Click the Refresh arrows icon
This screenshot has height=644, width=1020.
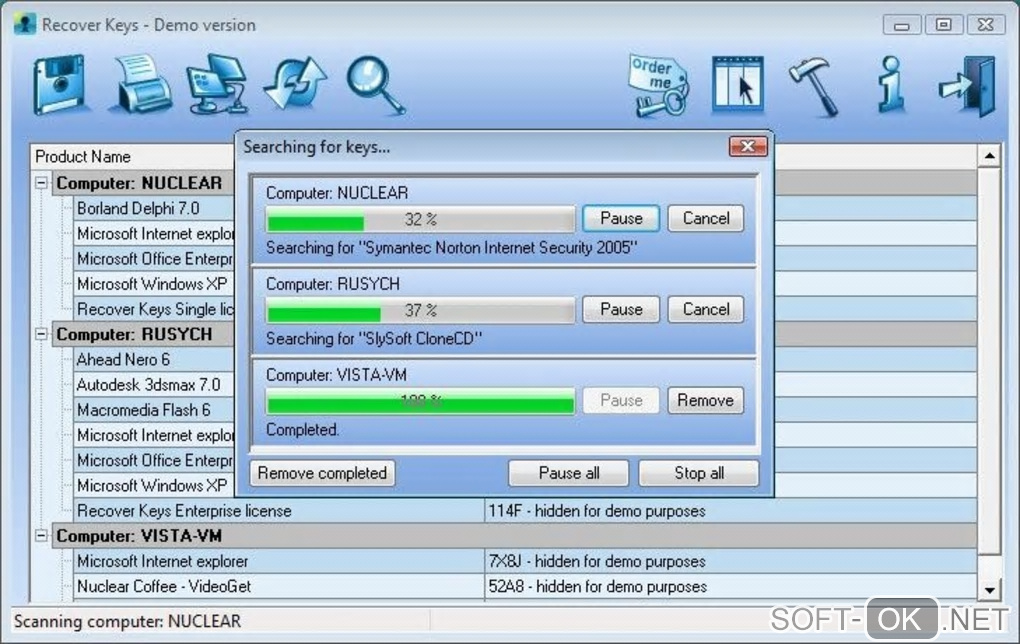coord(295,85)
